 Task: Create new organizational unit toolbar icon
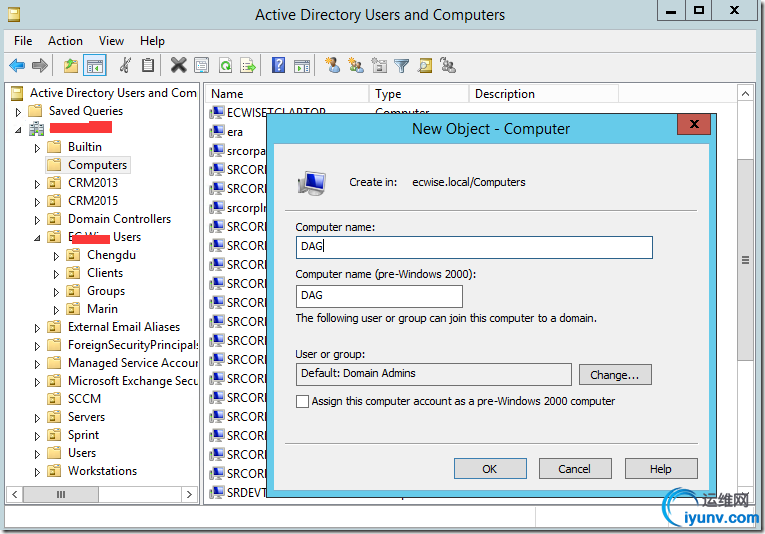click(379, 65)
